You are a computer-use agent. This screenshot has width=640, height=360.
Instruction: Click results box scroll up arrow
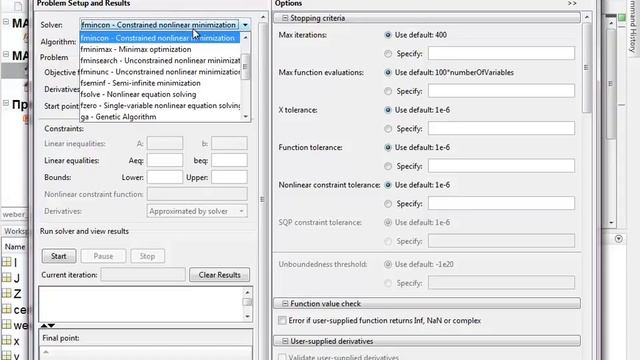coord(247,292)
